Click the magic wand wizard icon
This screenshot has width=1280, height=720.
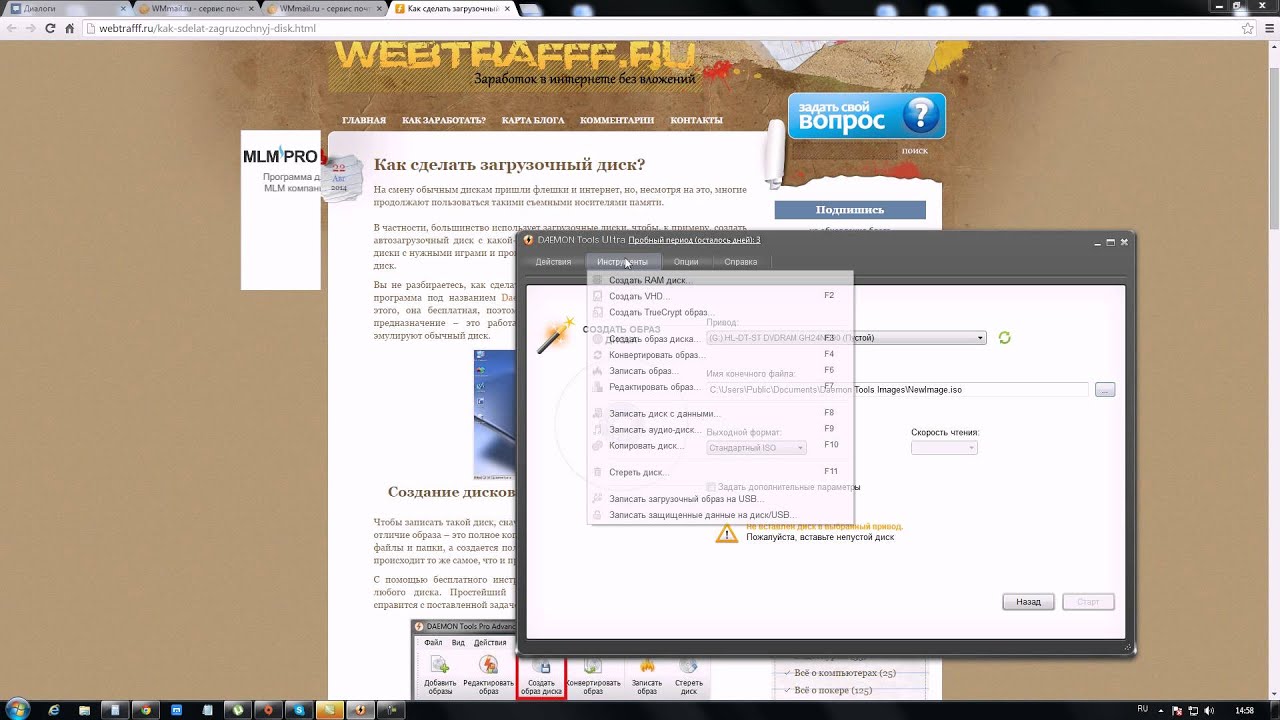(x=555, y=336)
